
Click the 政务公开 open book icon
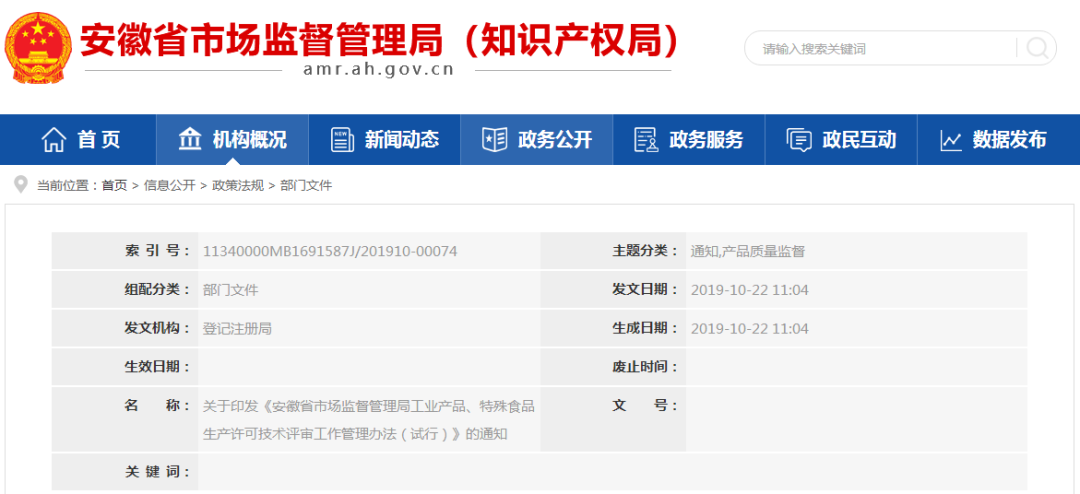click(495, 140)
